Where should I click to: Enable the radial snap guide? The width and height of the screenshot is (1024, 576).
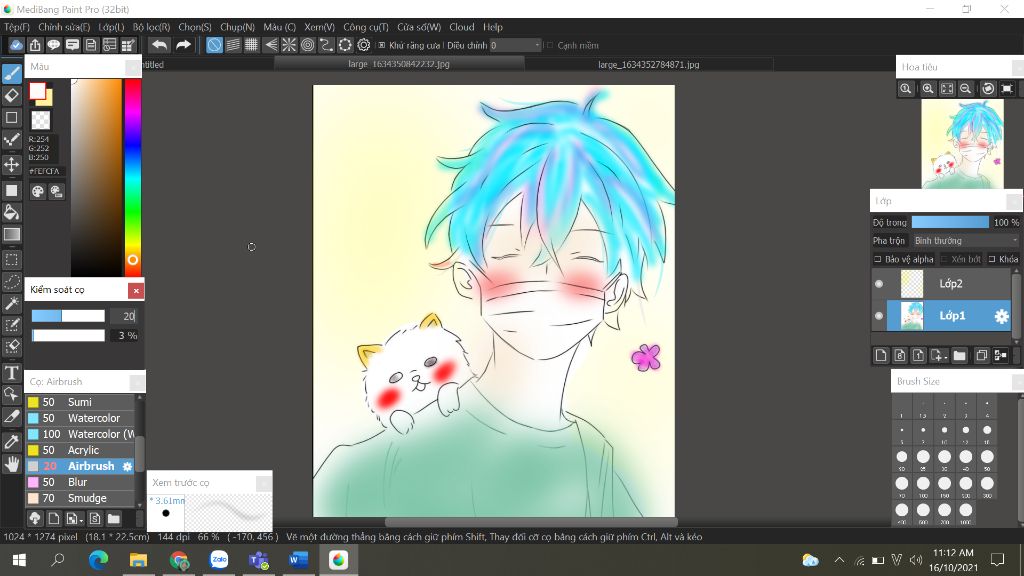(x=289, y=45)
